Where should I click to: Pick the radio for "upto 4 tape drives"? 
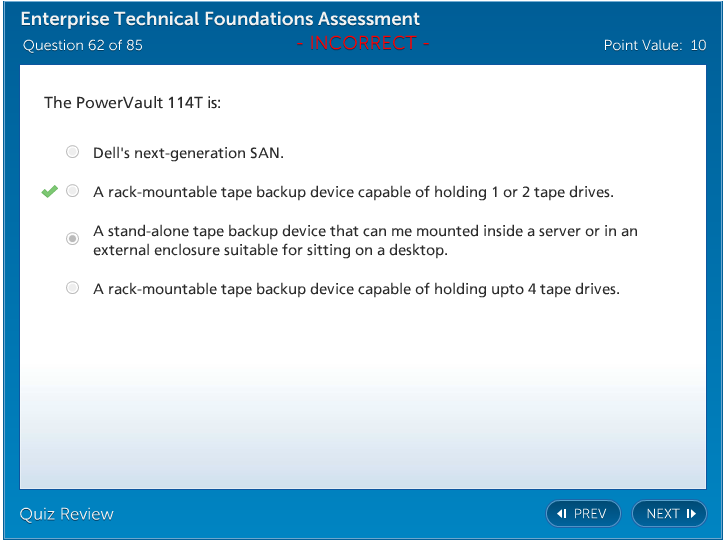click(x=73, y=288)
